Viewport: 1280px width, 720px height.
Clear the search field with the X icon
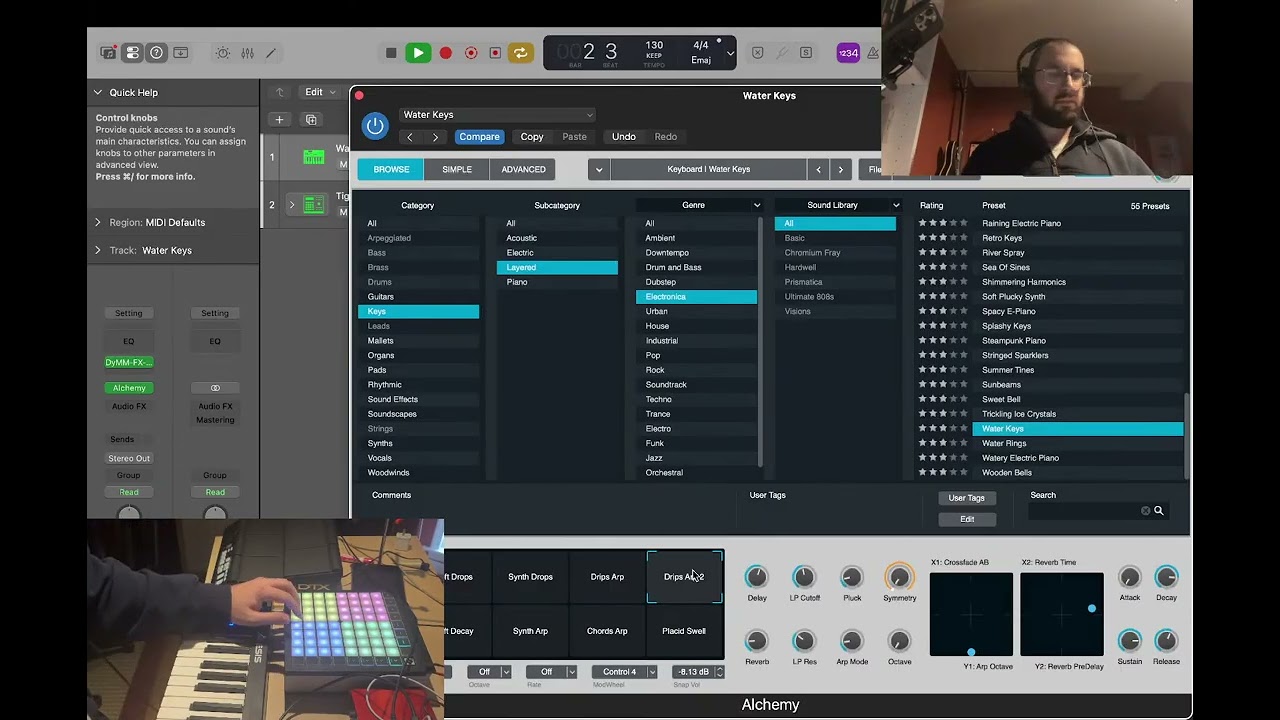pyautogui.click(x=1146, y=511)
